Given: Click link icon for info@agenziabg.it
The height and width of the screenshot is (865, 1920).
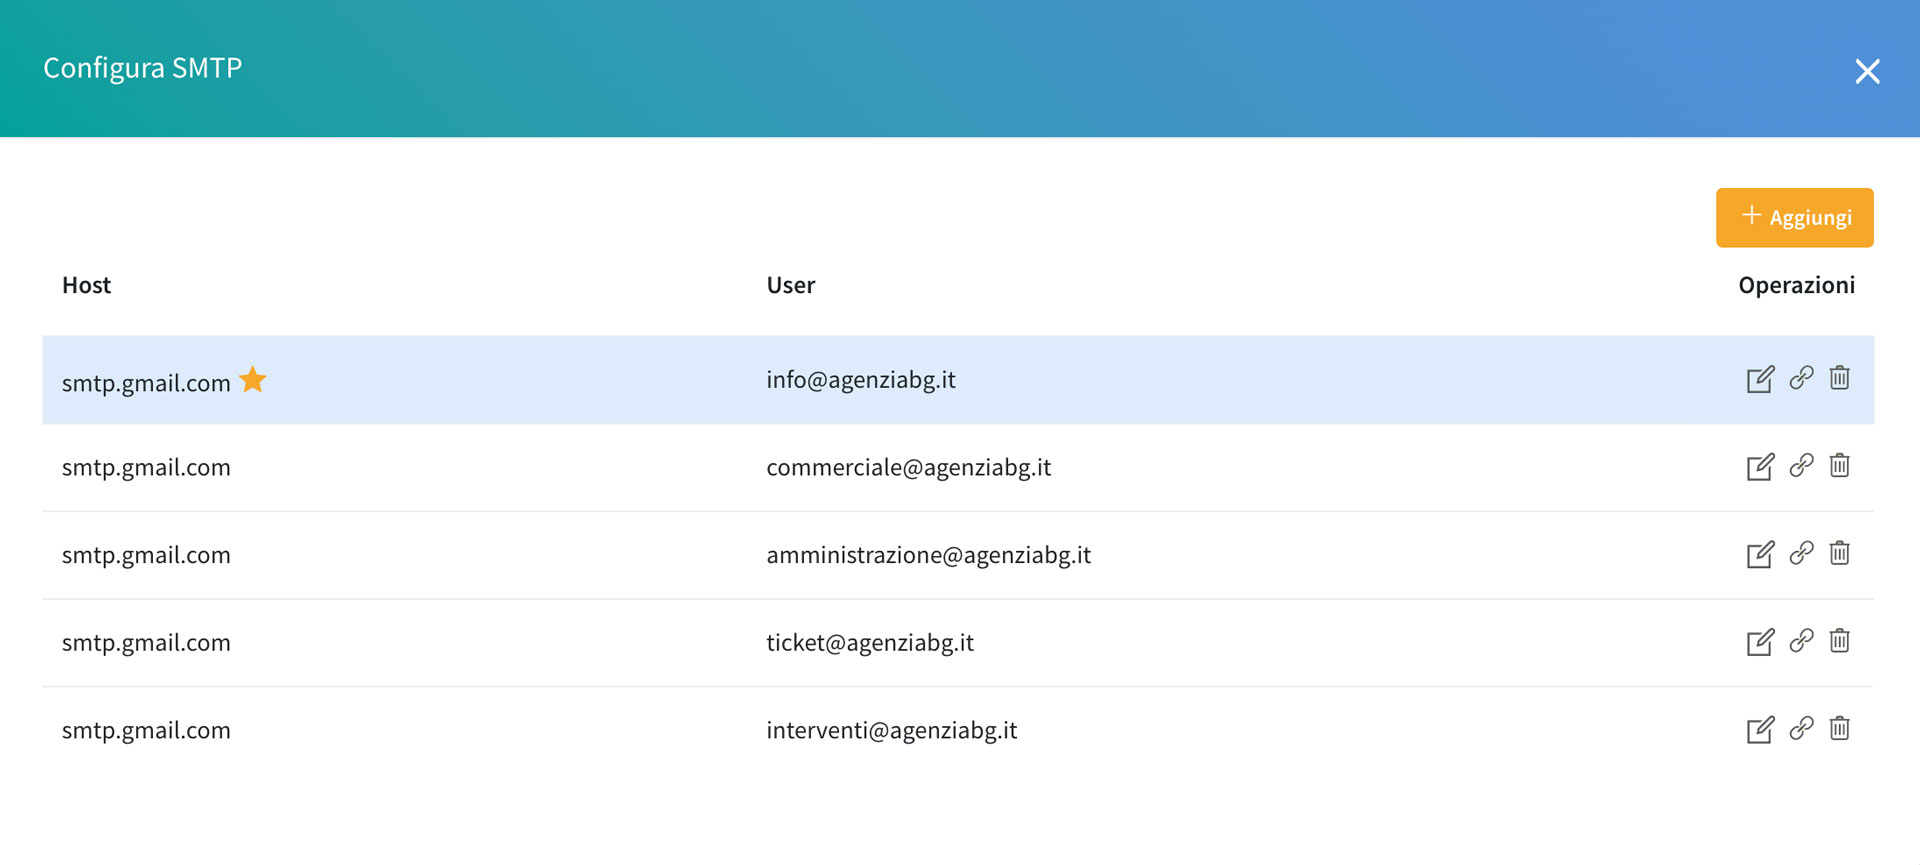Looking at the screenshot, I should click(1801, 378).
